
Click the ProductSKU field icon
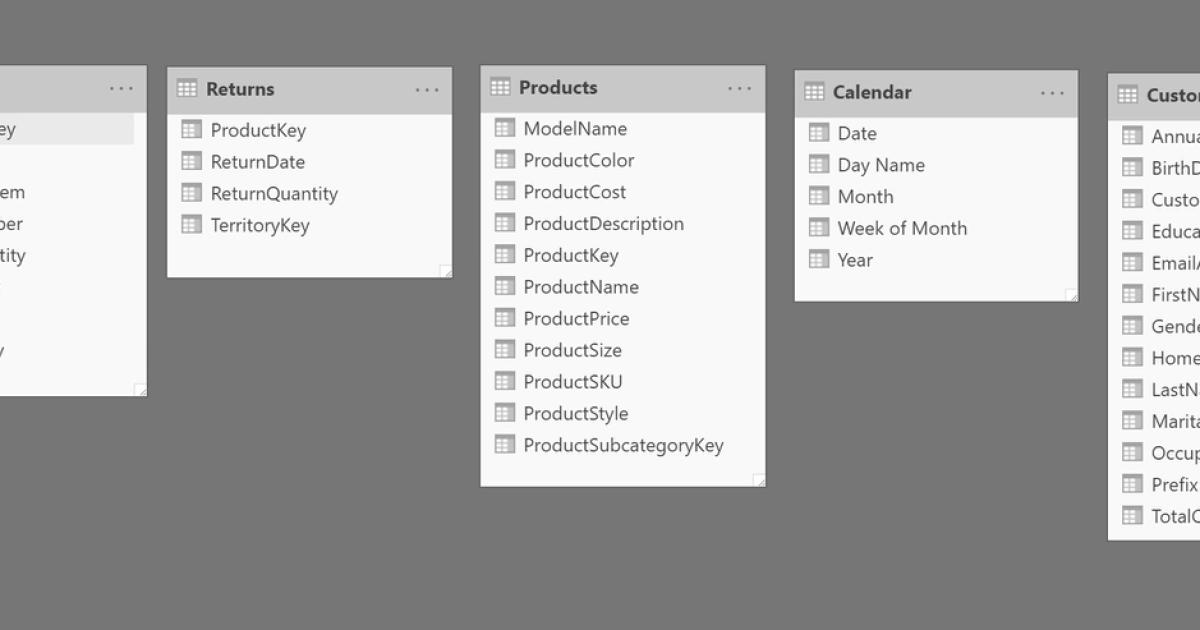click(x=505, y=381)
